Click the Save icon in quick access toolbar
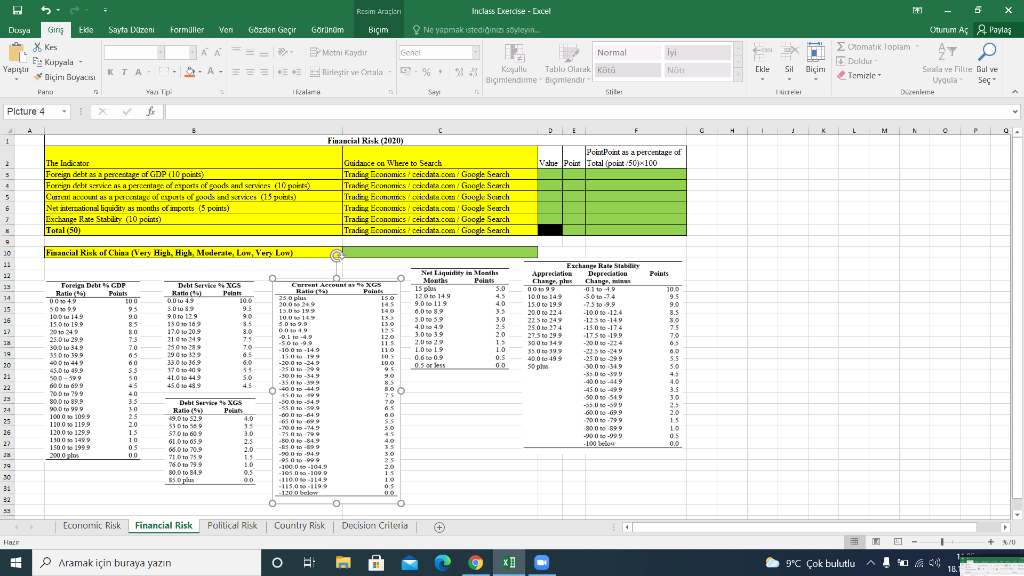The width and height of the screenshot is (1024, 576). [x=18, y=10]
